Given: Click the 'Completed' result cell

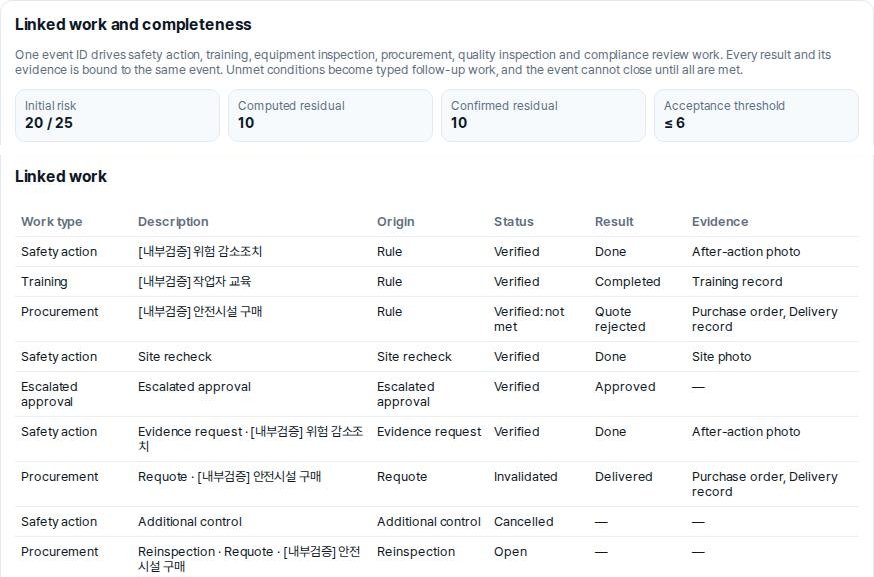Looking at the screenshot, I should (x=627, y=282).
